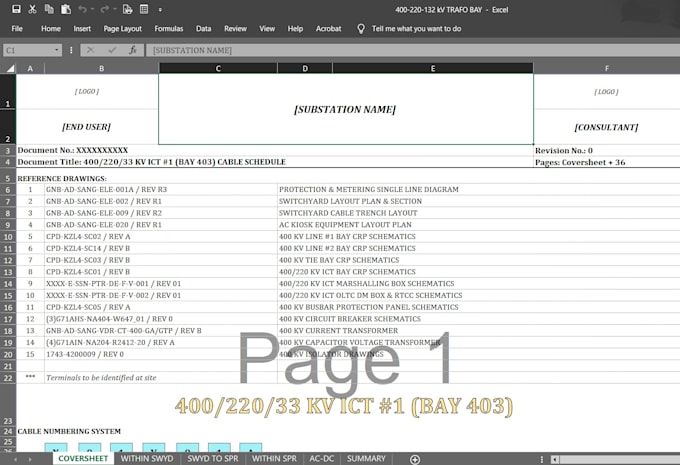
Task: Click the [END USER] cell
Action: [x=87, y=127]
